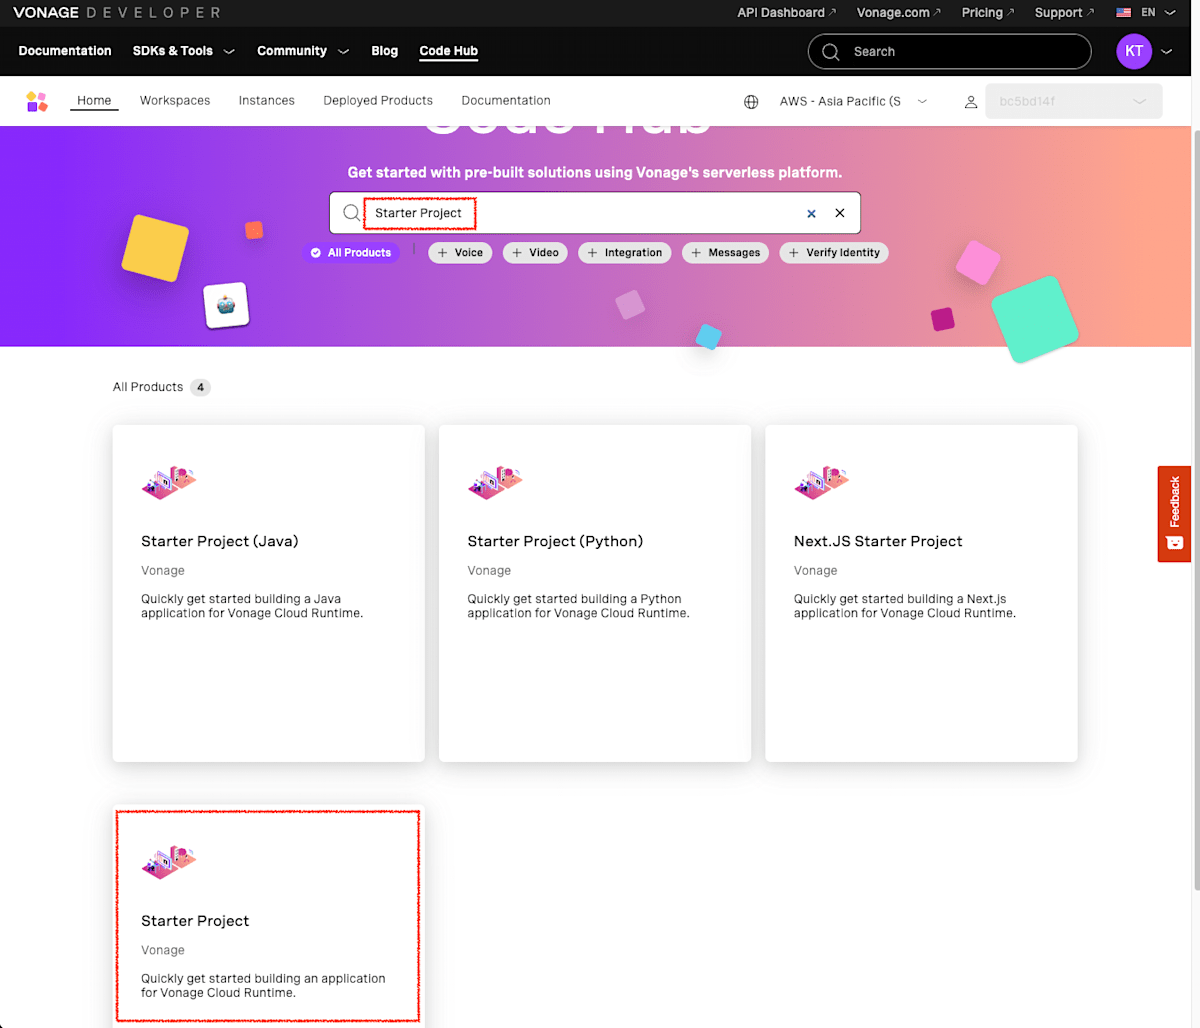Open the AWS - Asia Pacific region dropdown
The height and width of the screenshot is (1028, 1200).
tap(853, 102)
